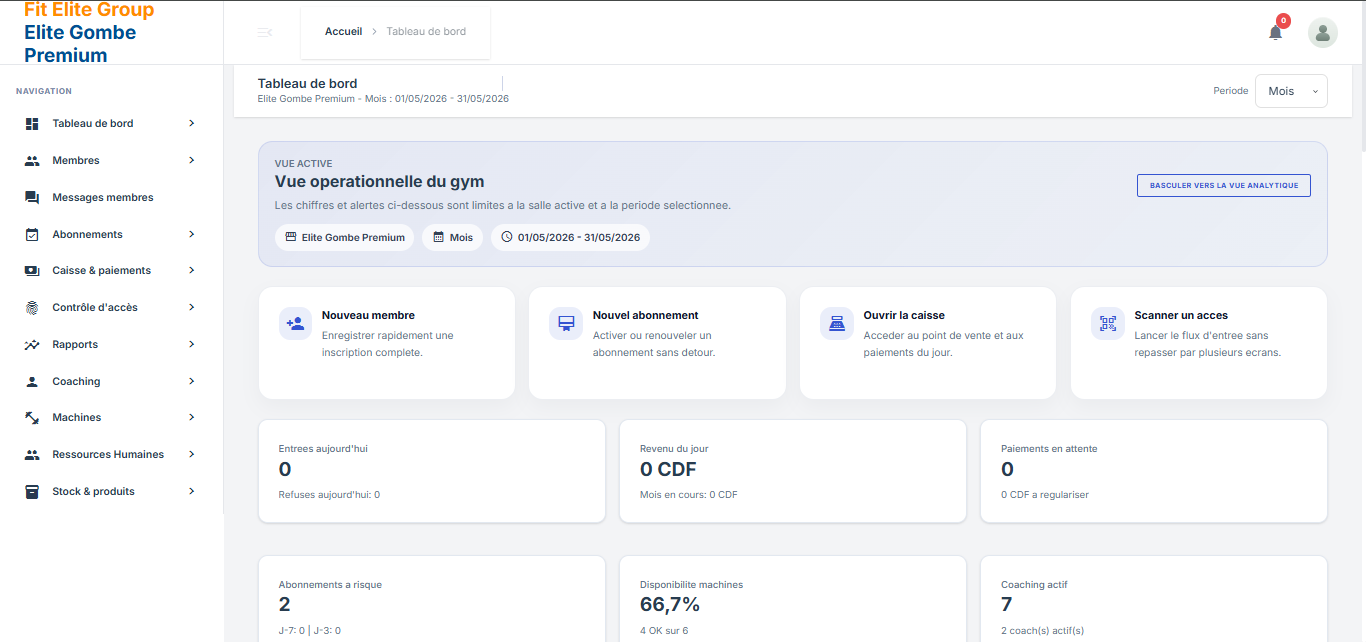Screen dimensions: 1366x642
Task: Expand the Membres menu chevron
Action: pyautogui.click(x=191, y=160)
